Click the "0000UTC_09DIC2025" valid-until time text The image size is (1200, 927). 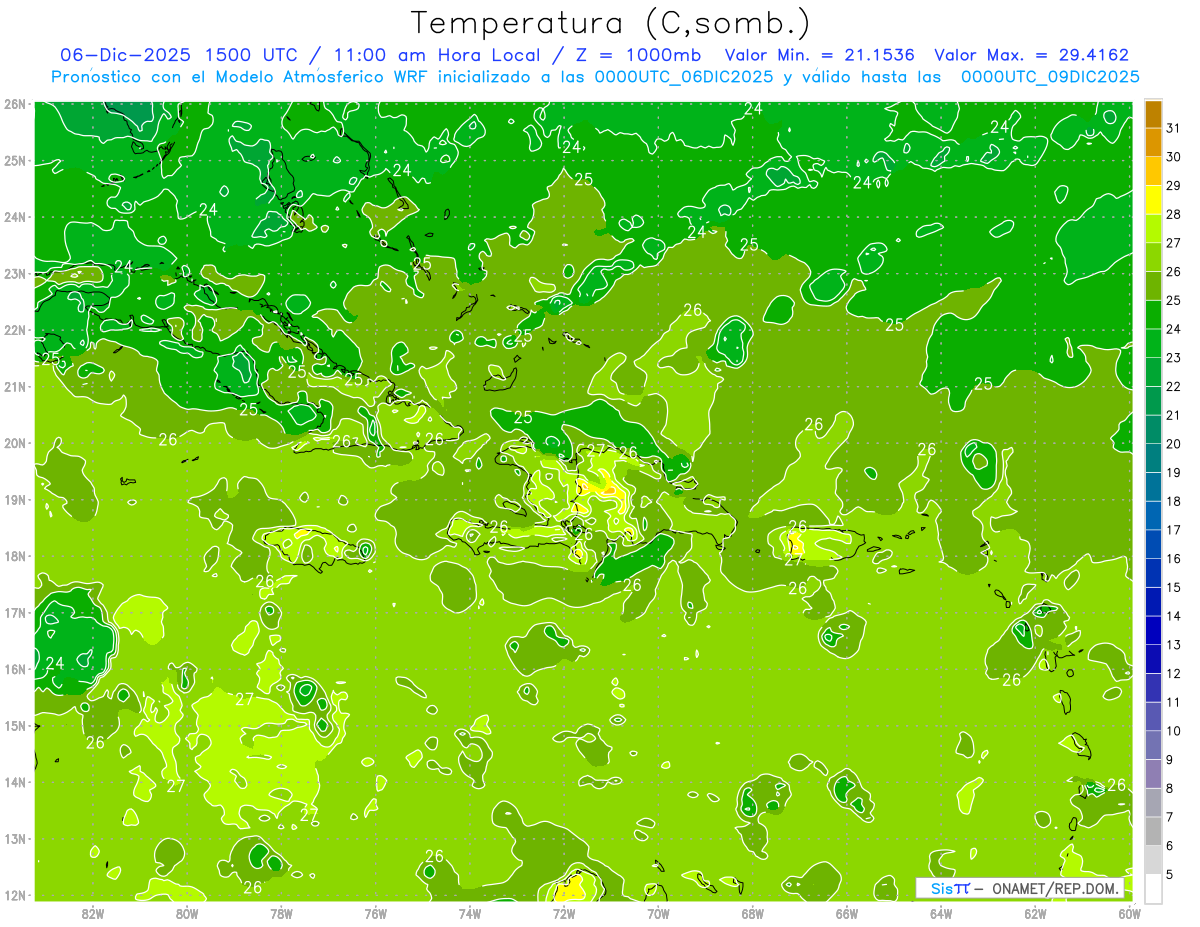(1050, 76)
